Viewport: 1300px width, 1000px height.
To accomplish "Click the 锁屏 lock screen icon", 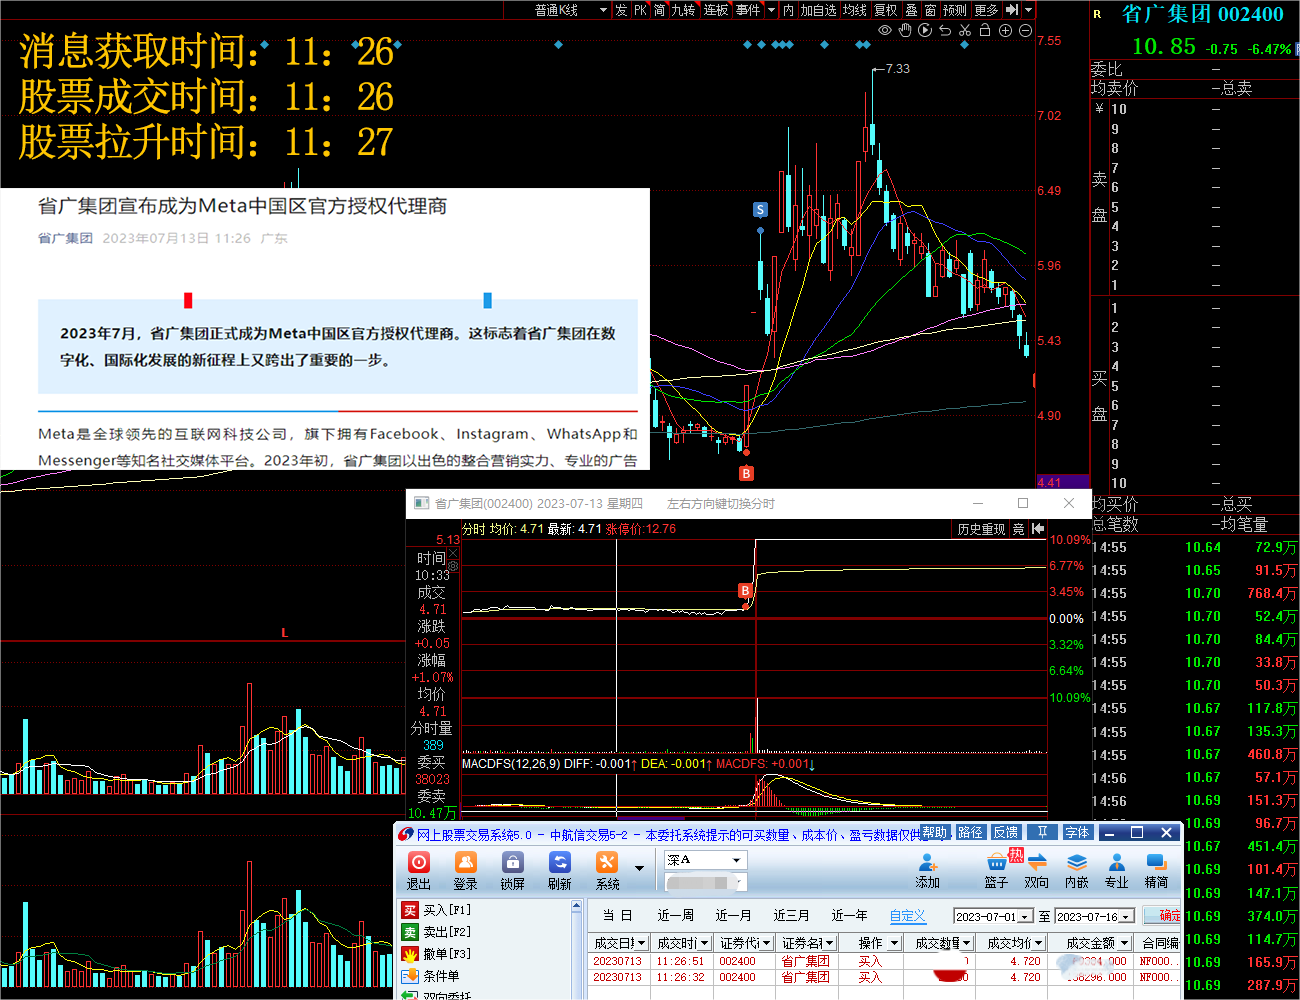I will 513,870.
